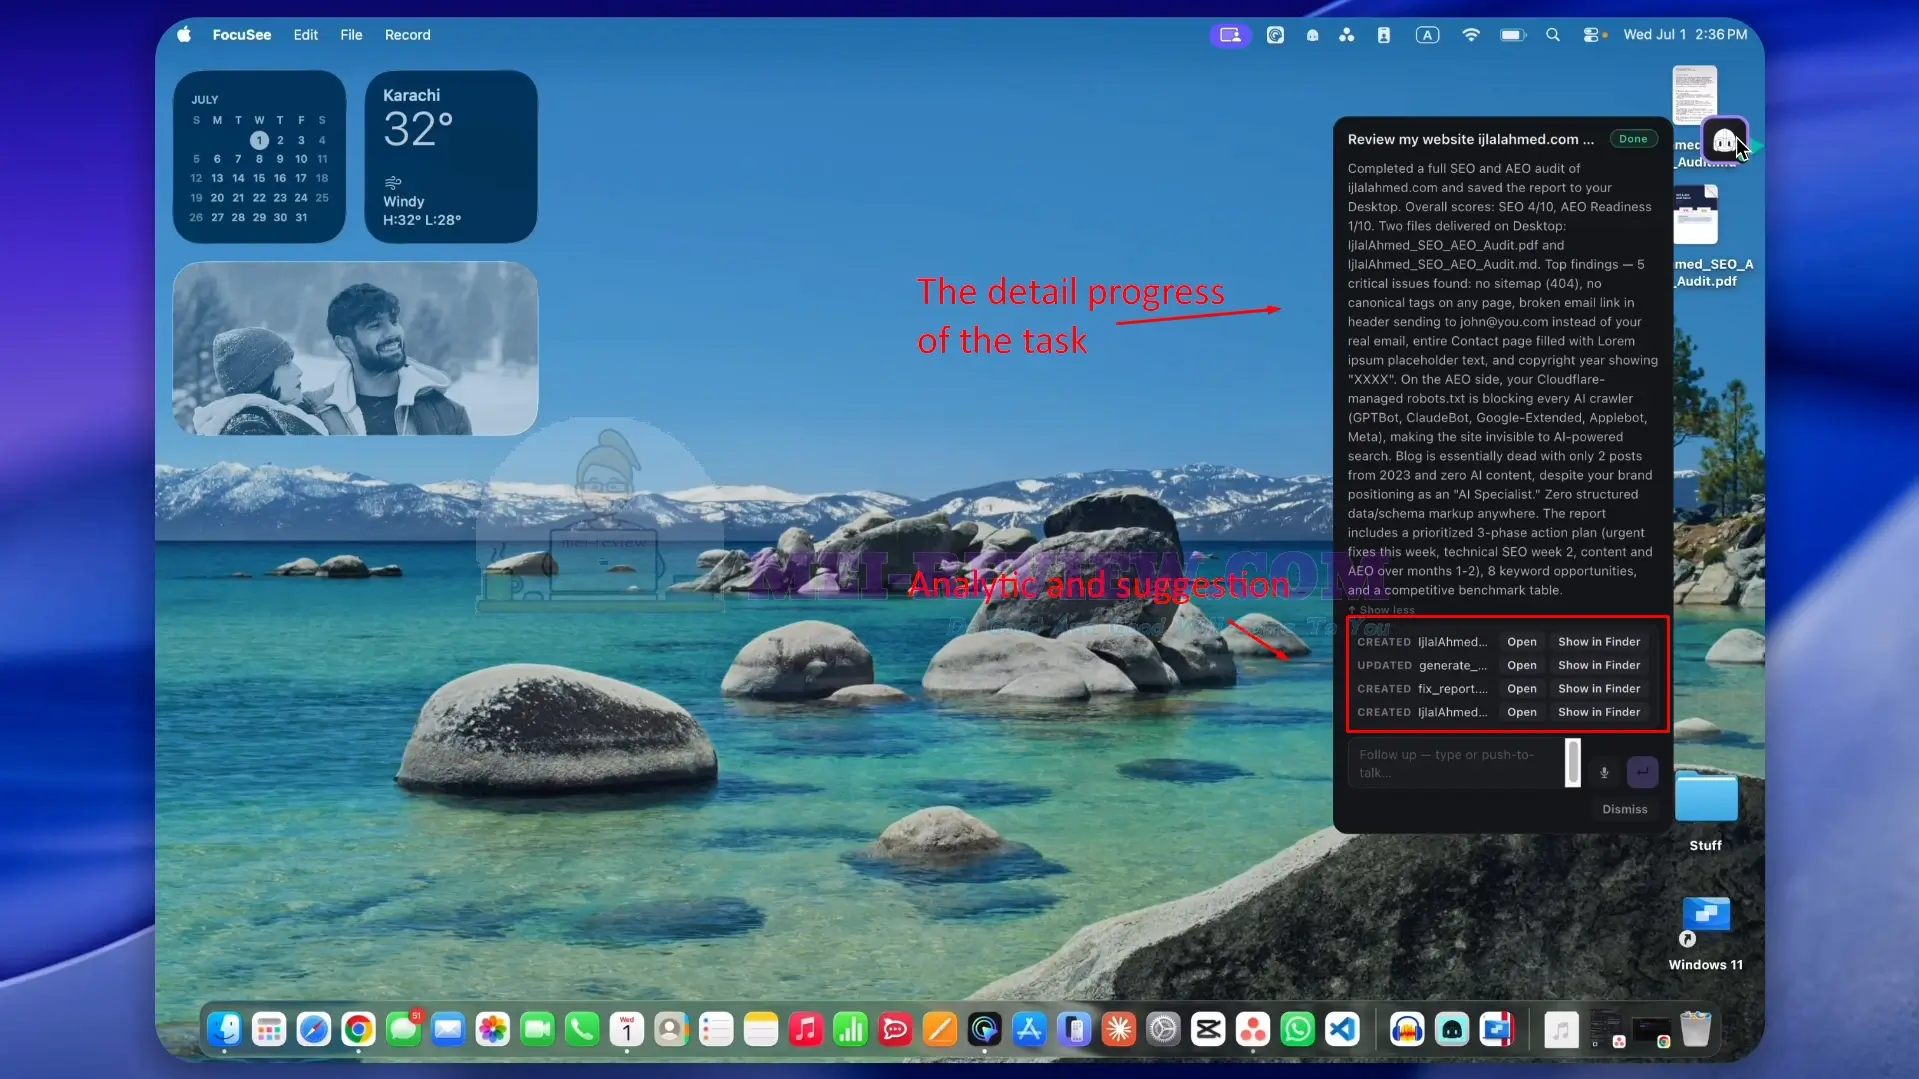Viewport: 1919px width, 1079px height.
Task: Launch Safari from the dock
Action: click(314, 1029)
